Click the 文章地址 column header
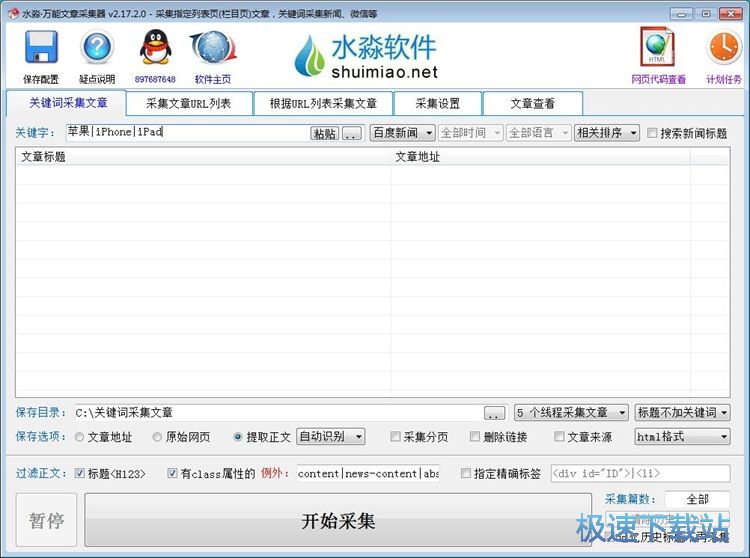The width and height of the screenshot is (750, 558). [540, 156]
